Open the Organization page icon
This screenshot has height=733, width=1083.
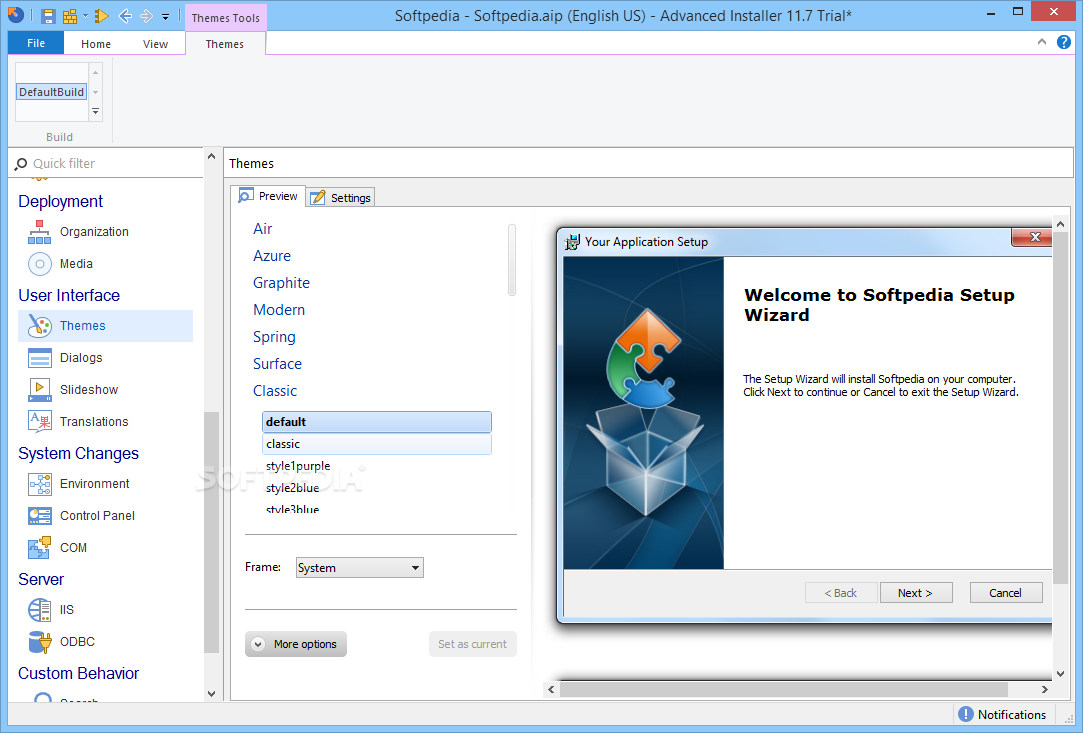pyautogui.click(x=39, y=231)
